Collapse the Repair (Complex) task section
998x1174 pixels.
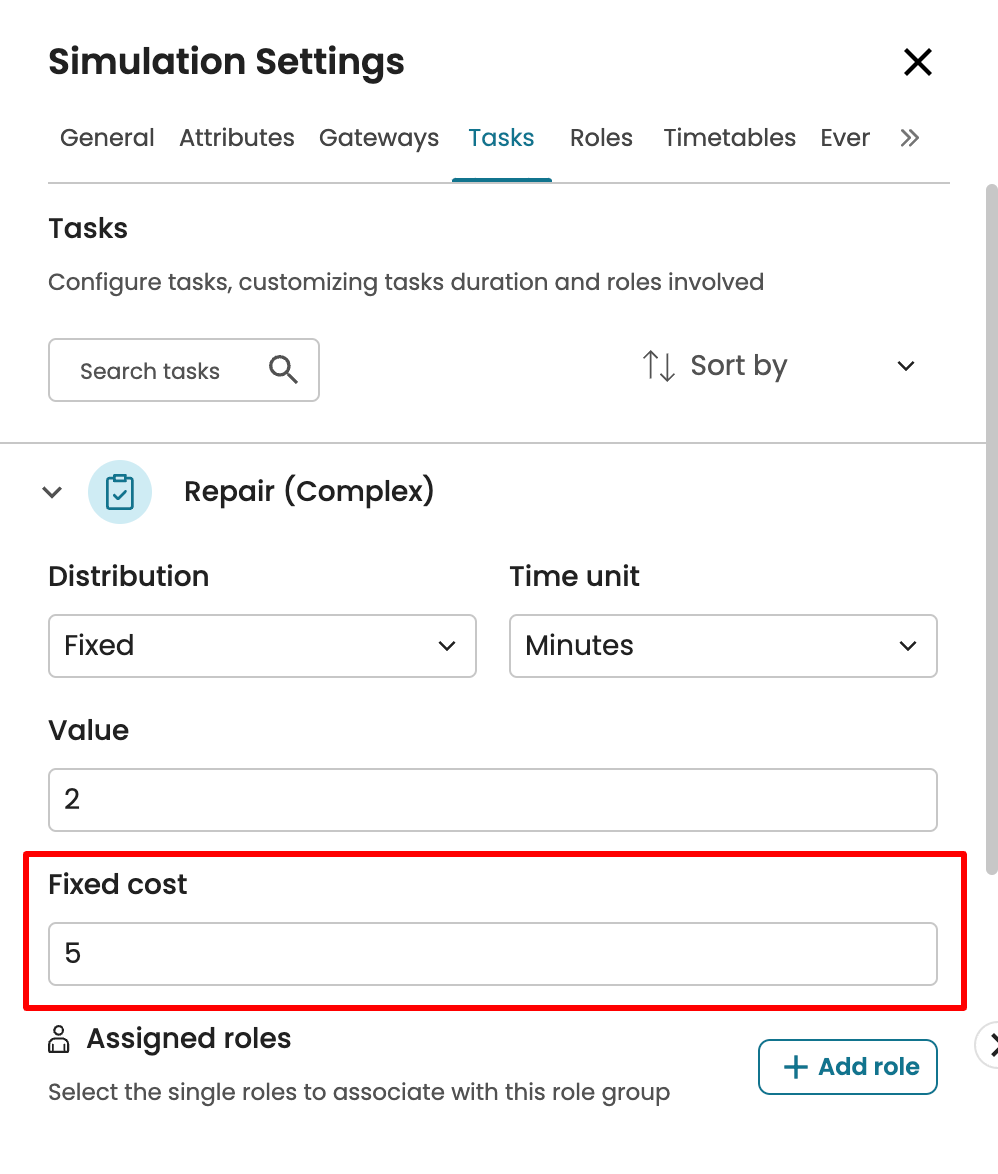52,492
